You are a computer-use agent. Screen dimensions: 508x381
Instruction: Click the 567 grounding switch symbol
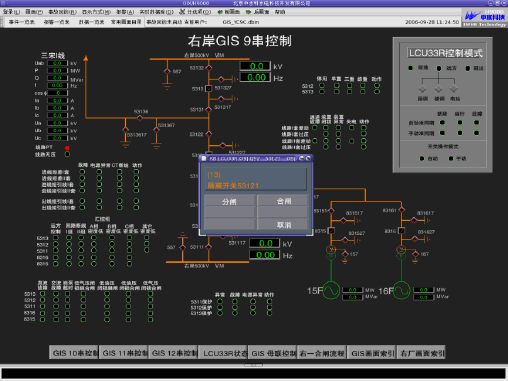click(167, 71)
